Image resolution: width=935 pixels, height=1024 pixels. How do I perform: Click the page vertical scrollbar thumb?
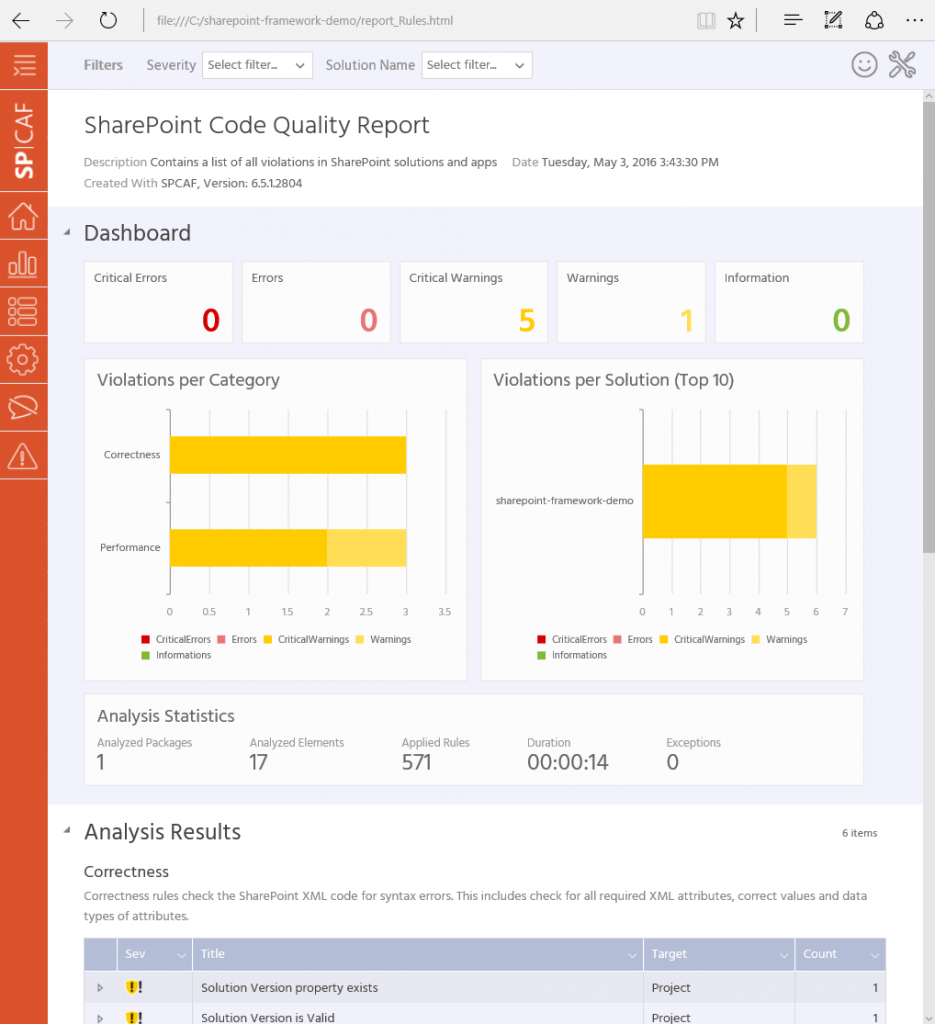tap(928, 327)
